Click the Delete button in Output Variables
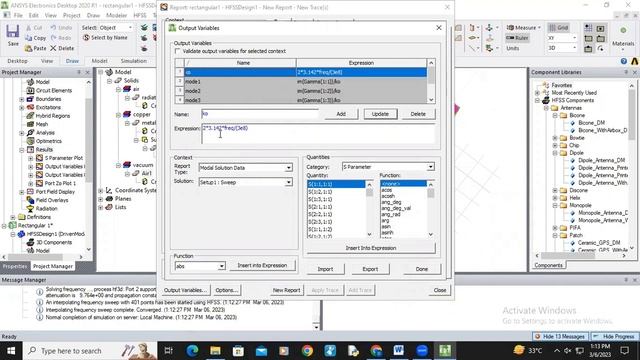Image resolution: width=640 pixels, height=360 pixels. click(418, 114)
